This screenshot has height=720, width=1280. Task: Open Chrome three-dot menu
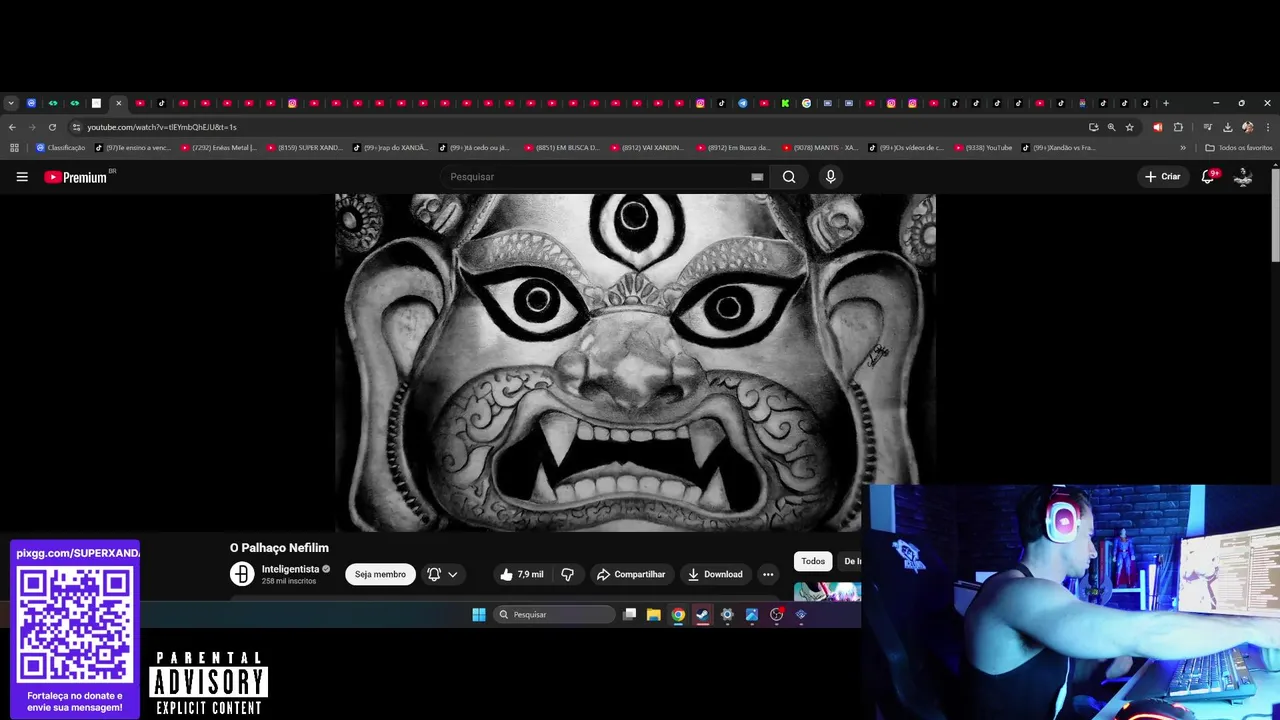pos(1268,127)
